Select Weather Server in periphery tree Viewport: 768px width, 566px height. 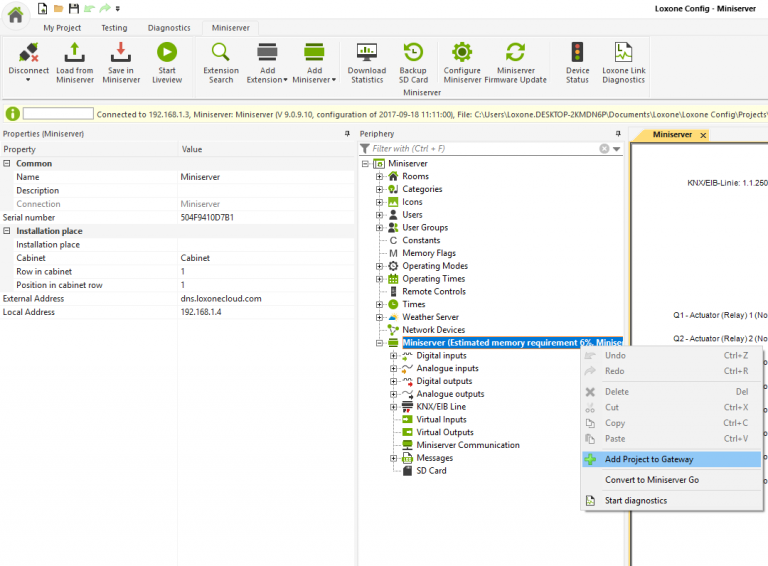(x=430, y=317)
